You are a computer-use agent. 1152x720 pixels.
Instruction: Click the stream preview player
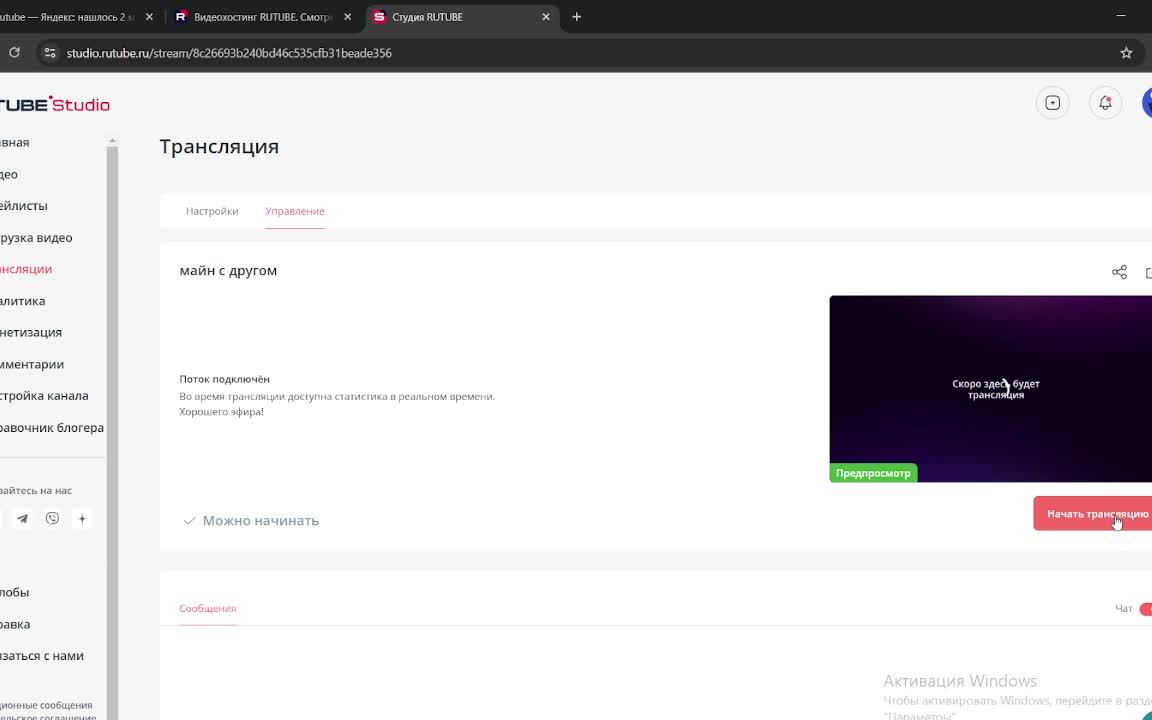tap(990, 389)
